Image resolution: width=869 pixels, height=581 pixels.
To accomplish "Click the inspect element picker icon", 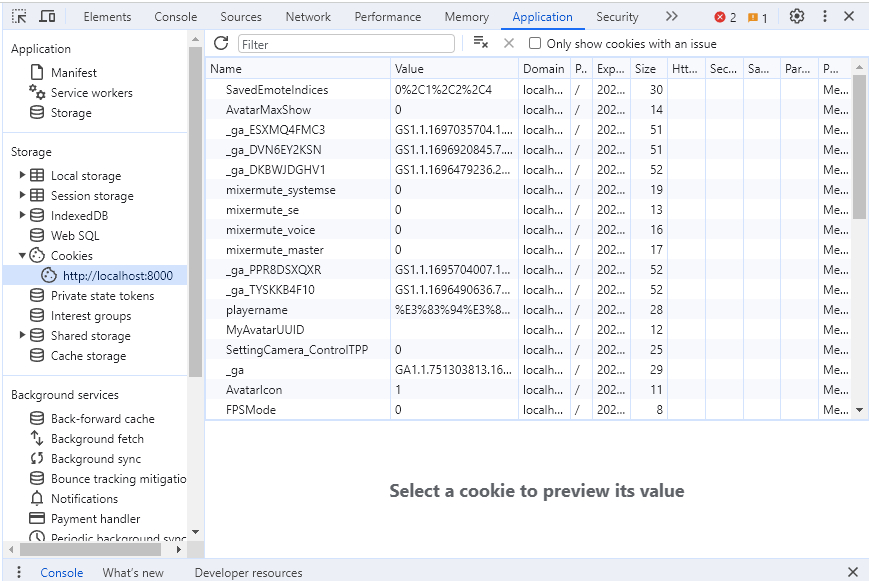I will [x=19, y=17].
